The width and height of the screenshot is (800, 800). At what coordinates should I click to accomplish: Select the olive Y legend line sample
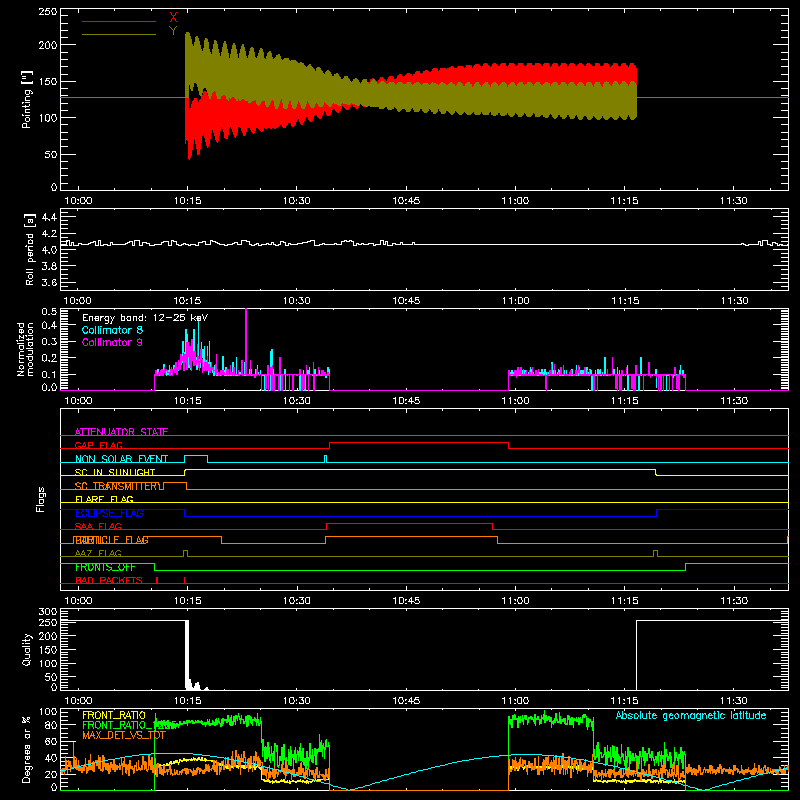click(x=119, y=34)
